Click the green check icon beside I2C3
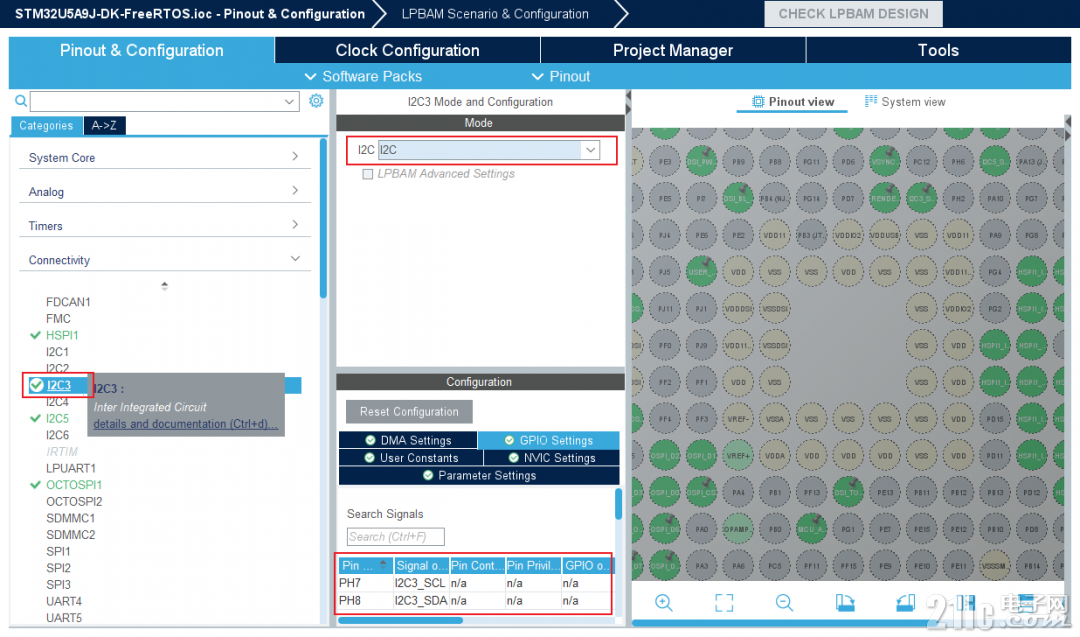This screenshot has width=1080, height=637. pyautogui.click(x=37, y=385)
